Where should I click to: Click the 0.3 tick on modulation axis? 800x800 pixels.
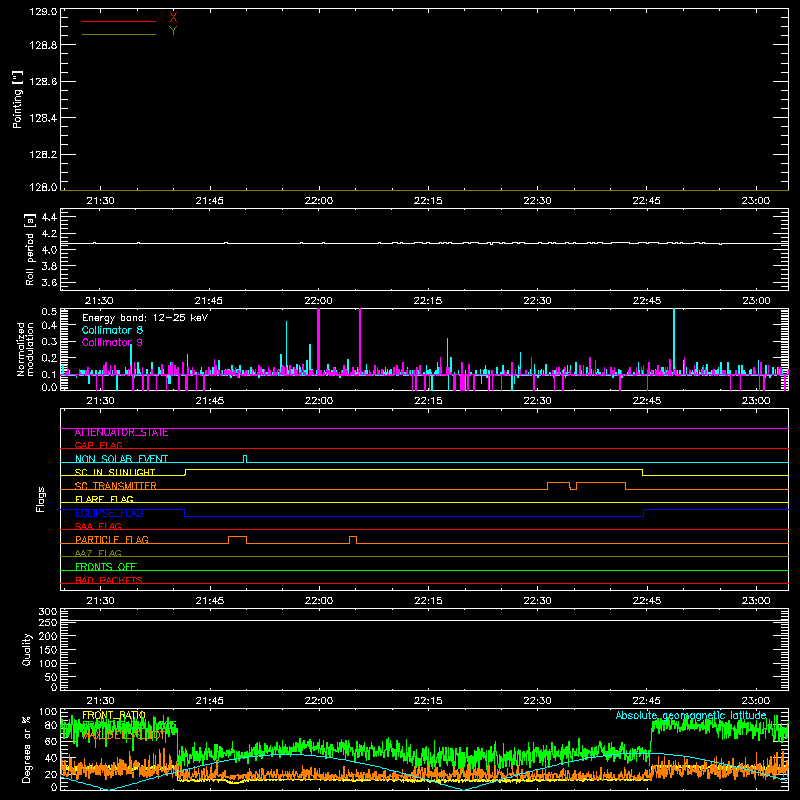coord(49,342)
